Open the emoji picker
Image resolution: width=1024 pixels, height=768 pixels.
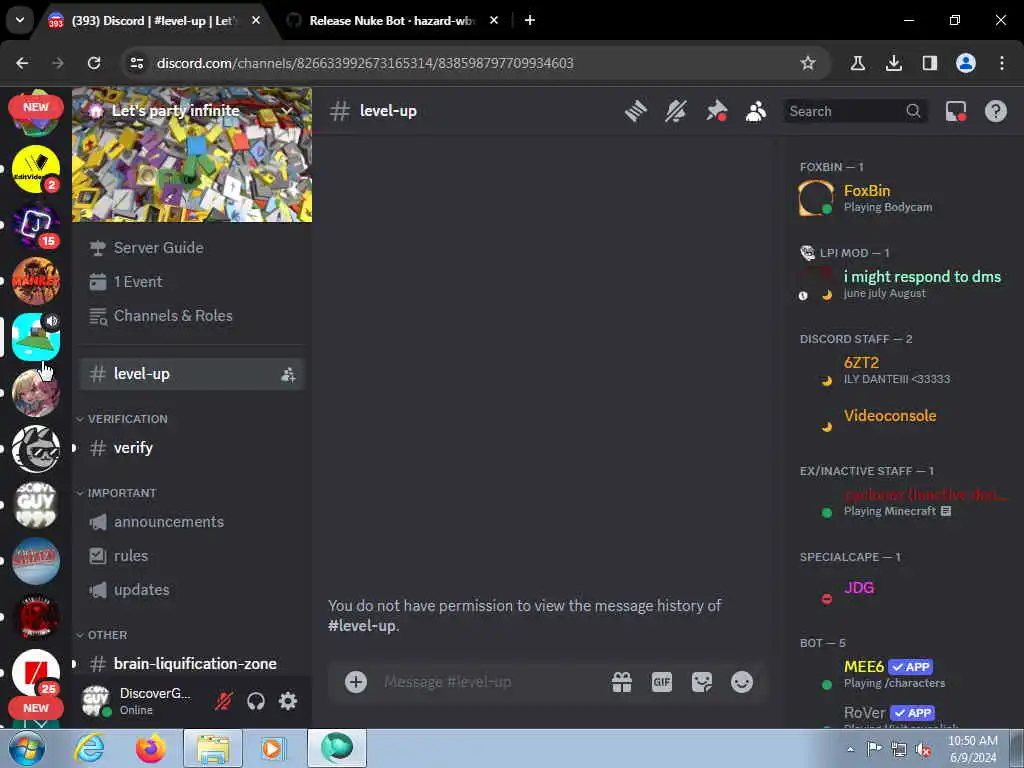pos(742,682)
